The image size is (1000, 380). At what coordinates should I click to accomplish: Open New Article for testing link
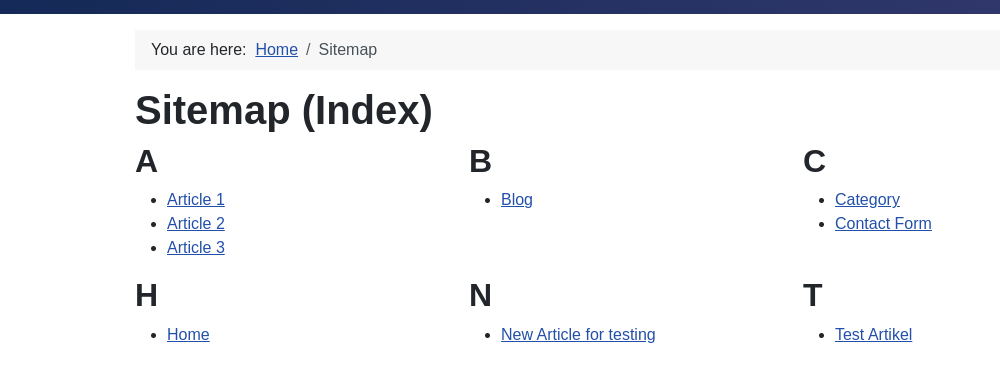pyautogui.click(x=578, y=335)
